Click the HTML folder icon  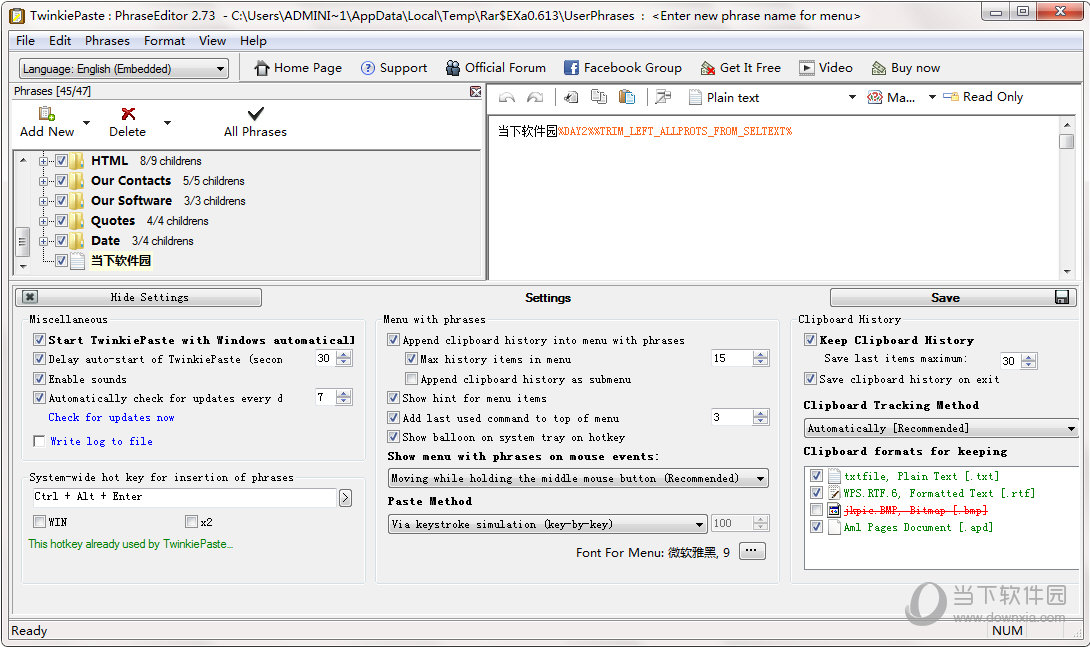(77, 161)
